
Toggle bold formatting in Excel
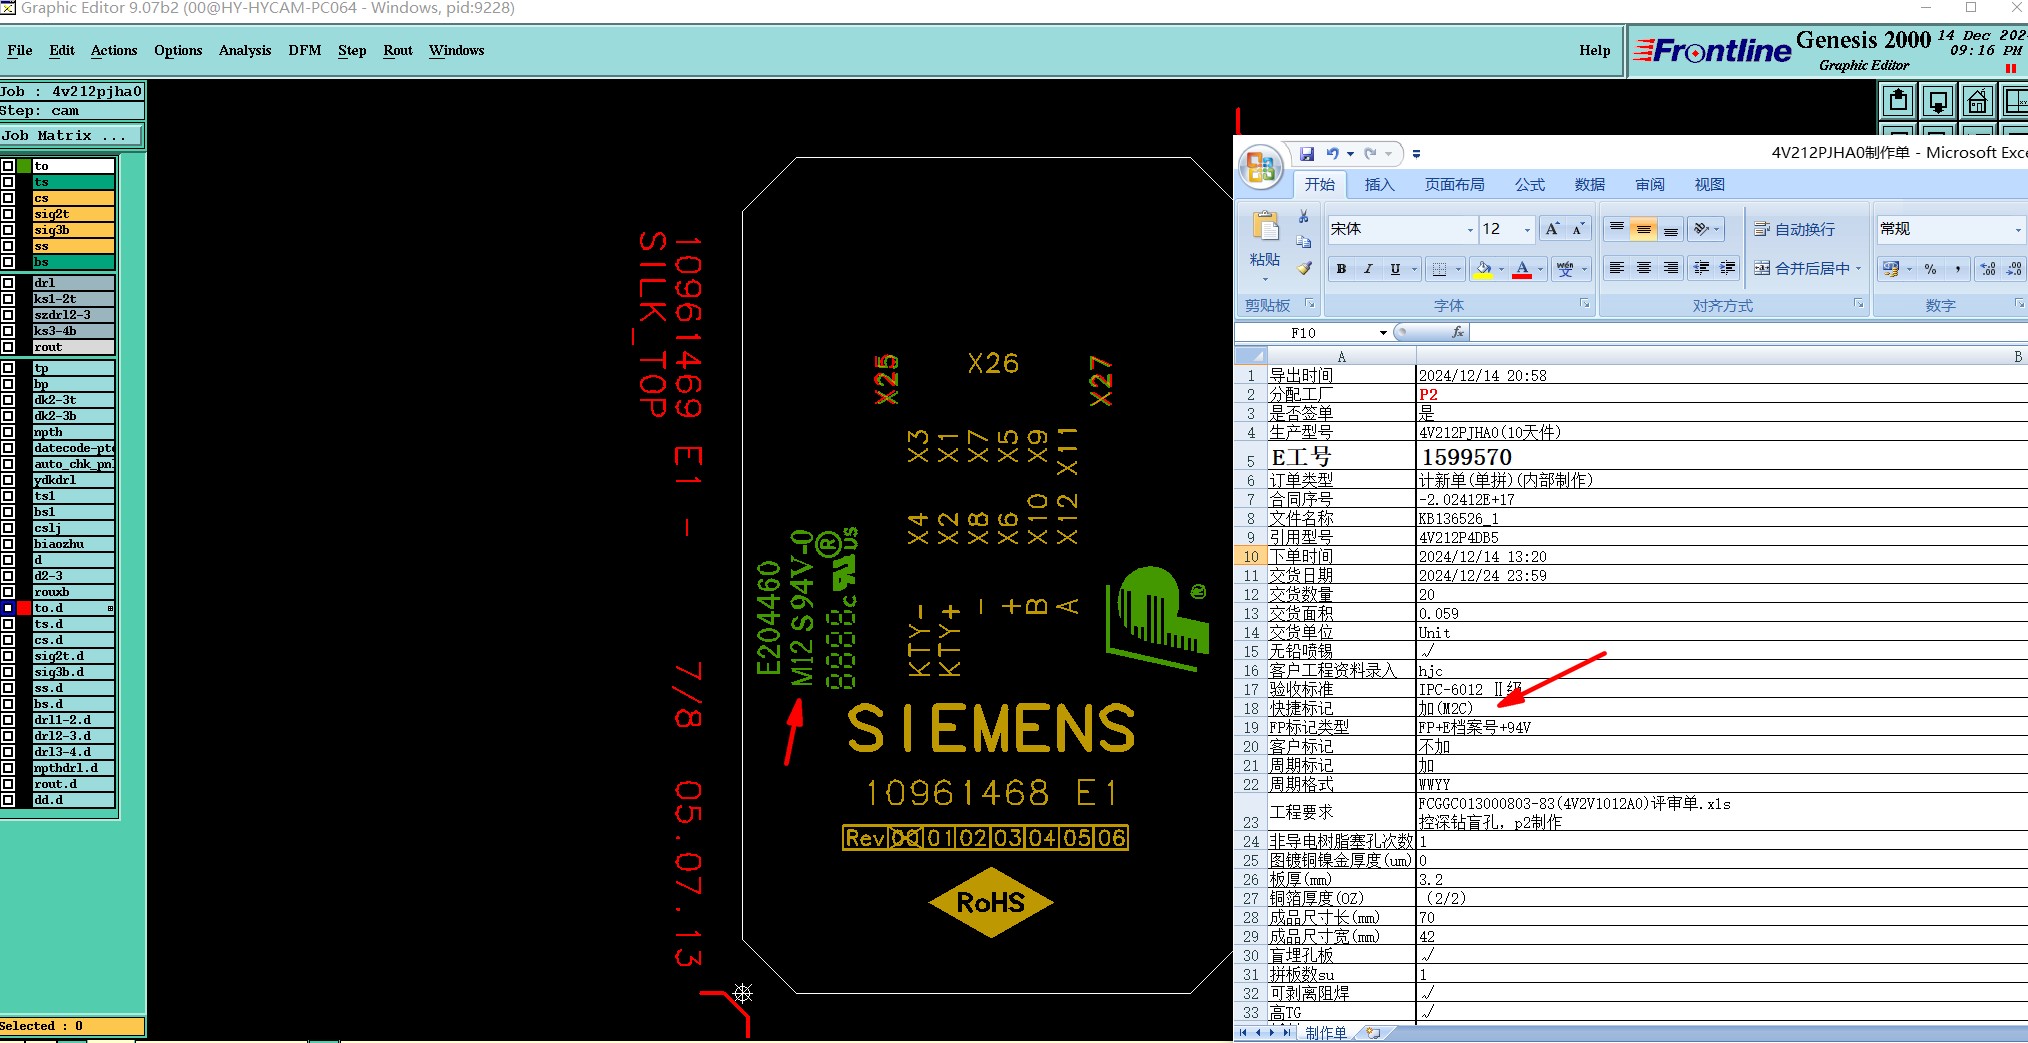tap(1341, 269)
